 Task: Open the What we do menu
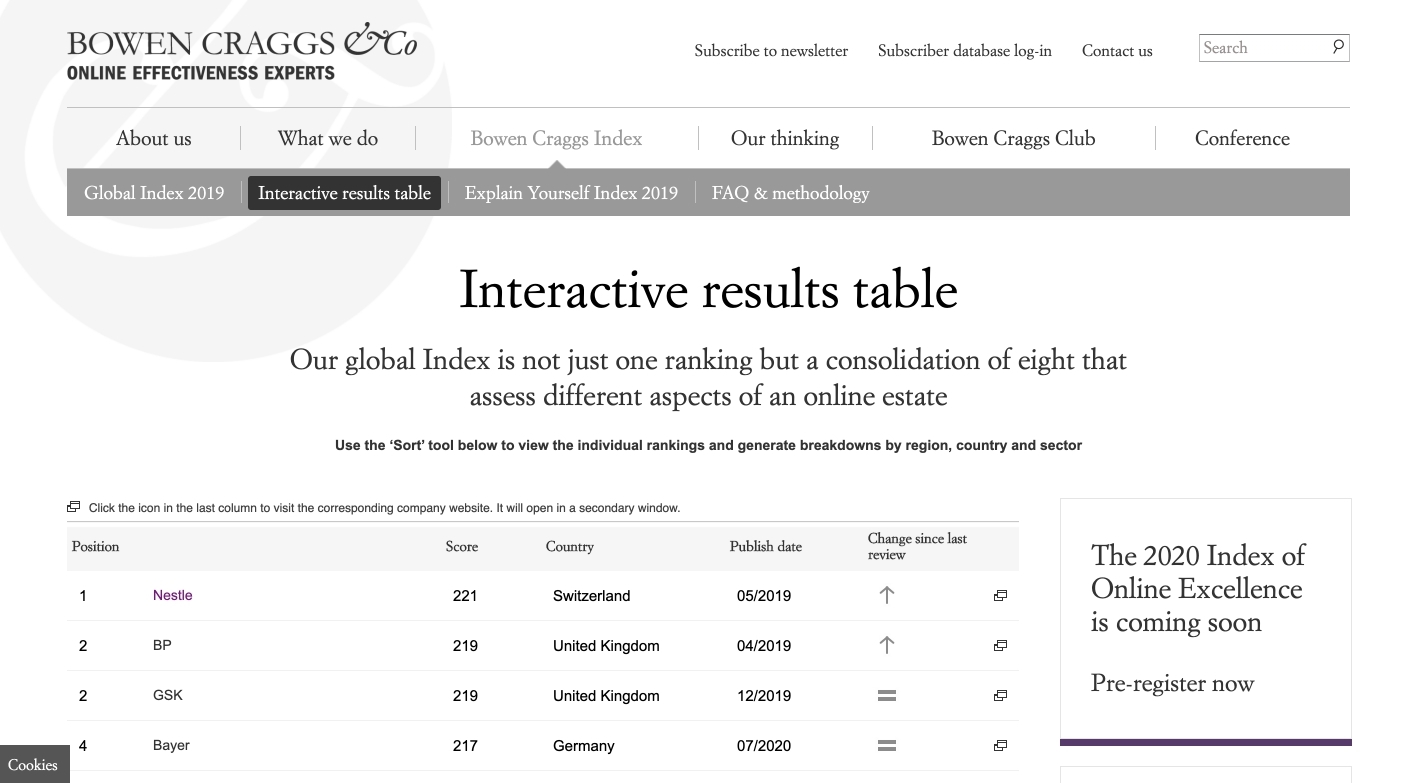(328, 138)
